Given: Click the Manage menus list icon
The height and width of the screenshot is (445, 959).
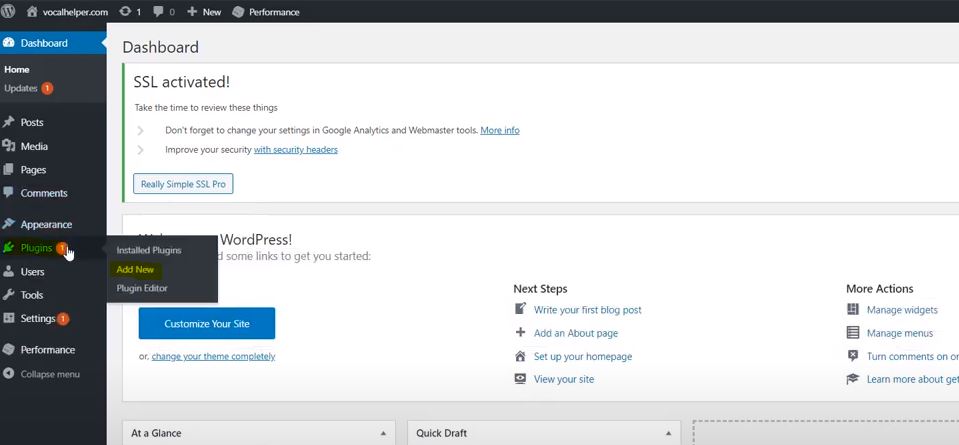Looking at the screenshot, I should click(x=853, y=333).
